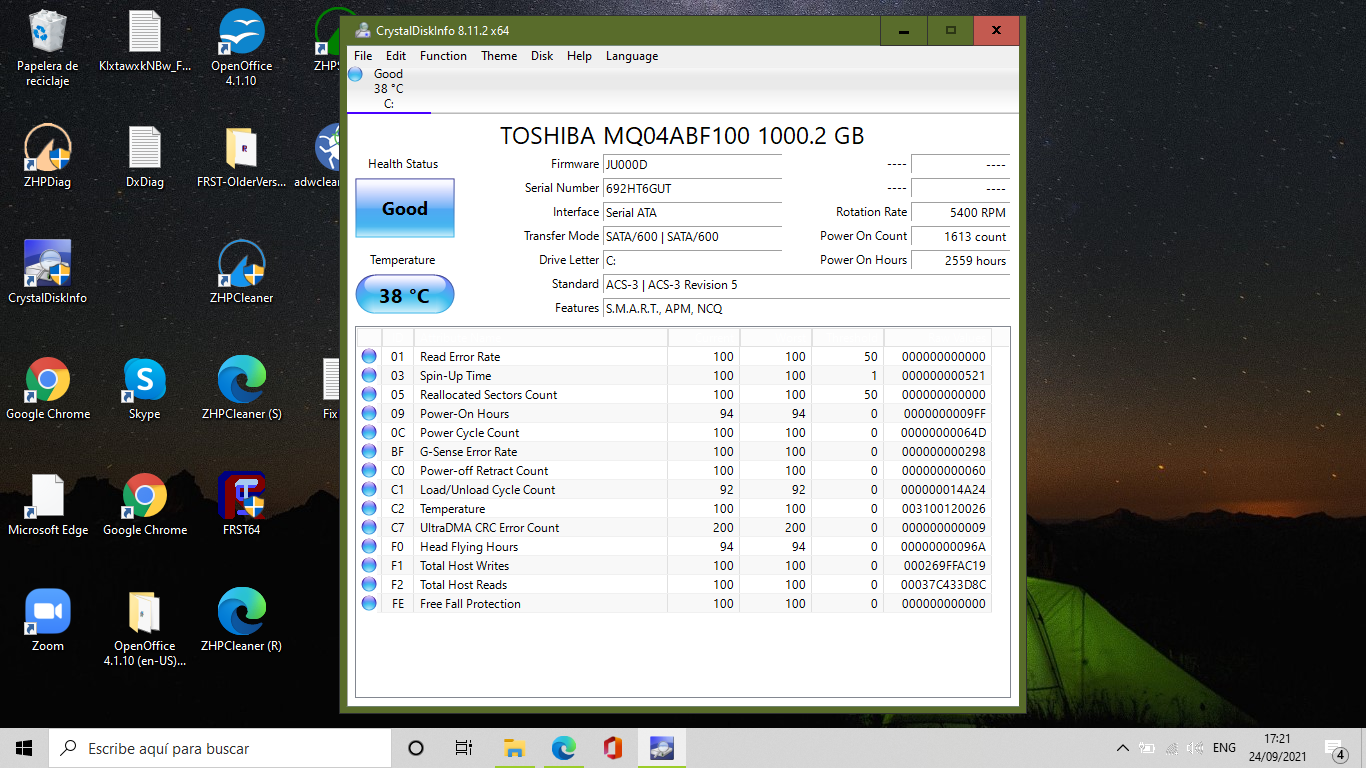The width and height of the screenshot is (1366, 768).
Task: Click the status orb for Read Error Rate
Action: 369,356
